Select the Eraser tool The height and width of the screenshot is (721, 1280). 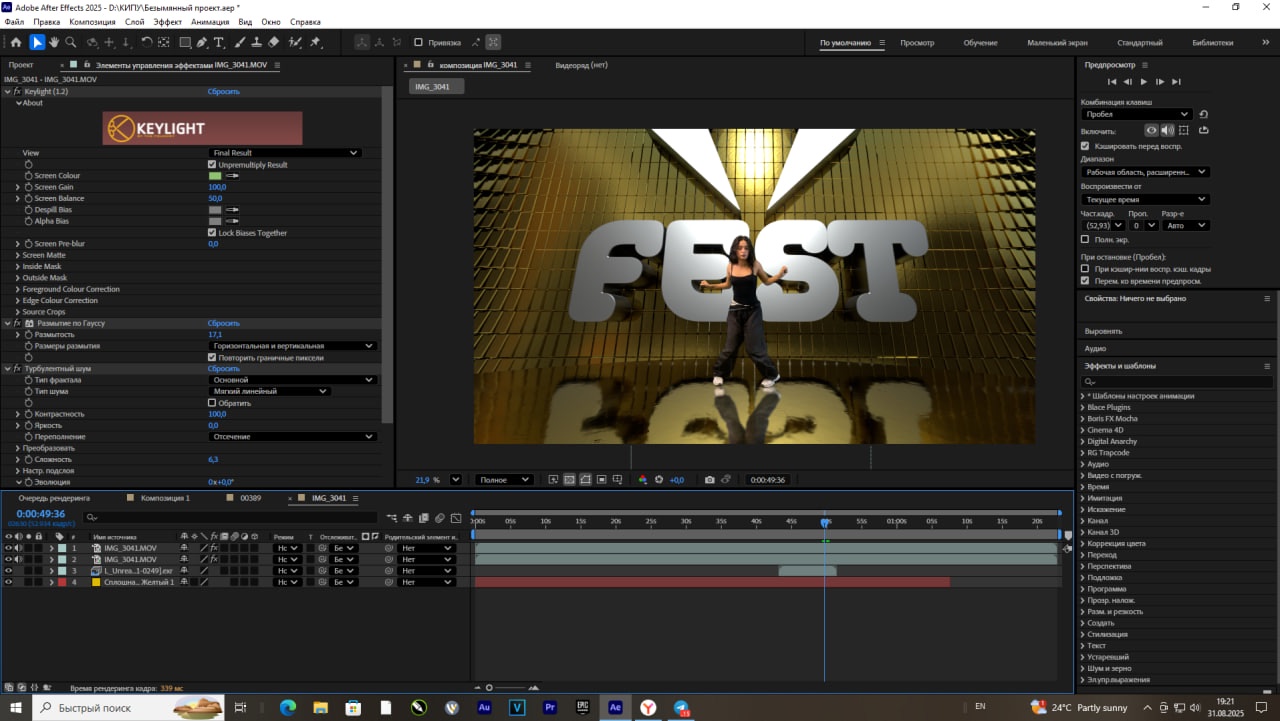[x=274, y=42]
